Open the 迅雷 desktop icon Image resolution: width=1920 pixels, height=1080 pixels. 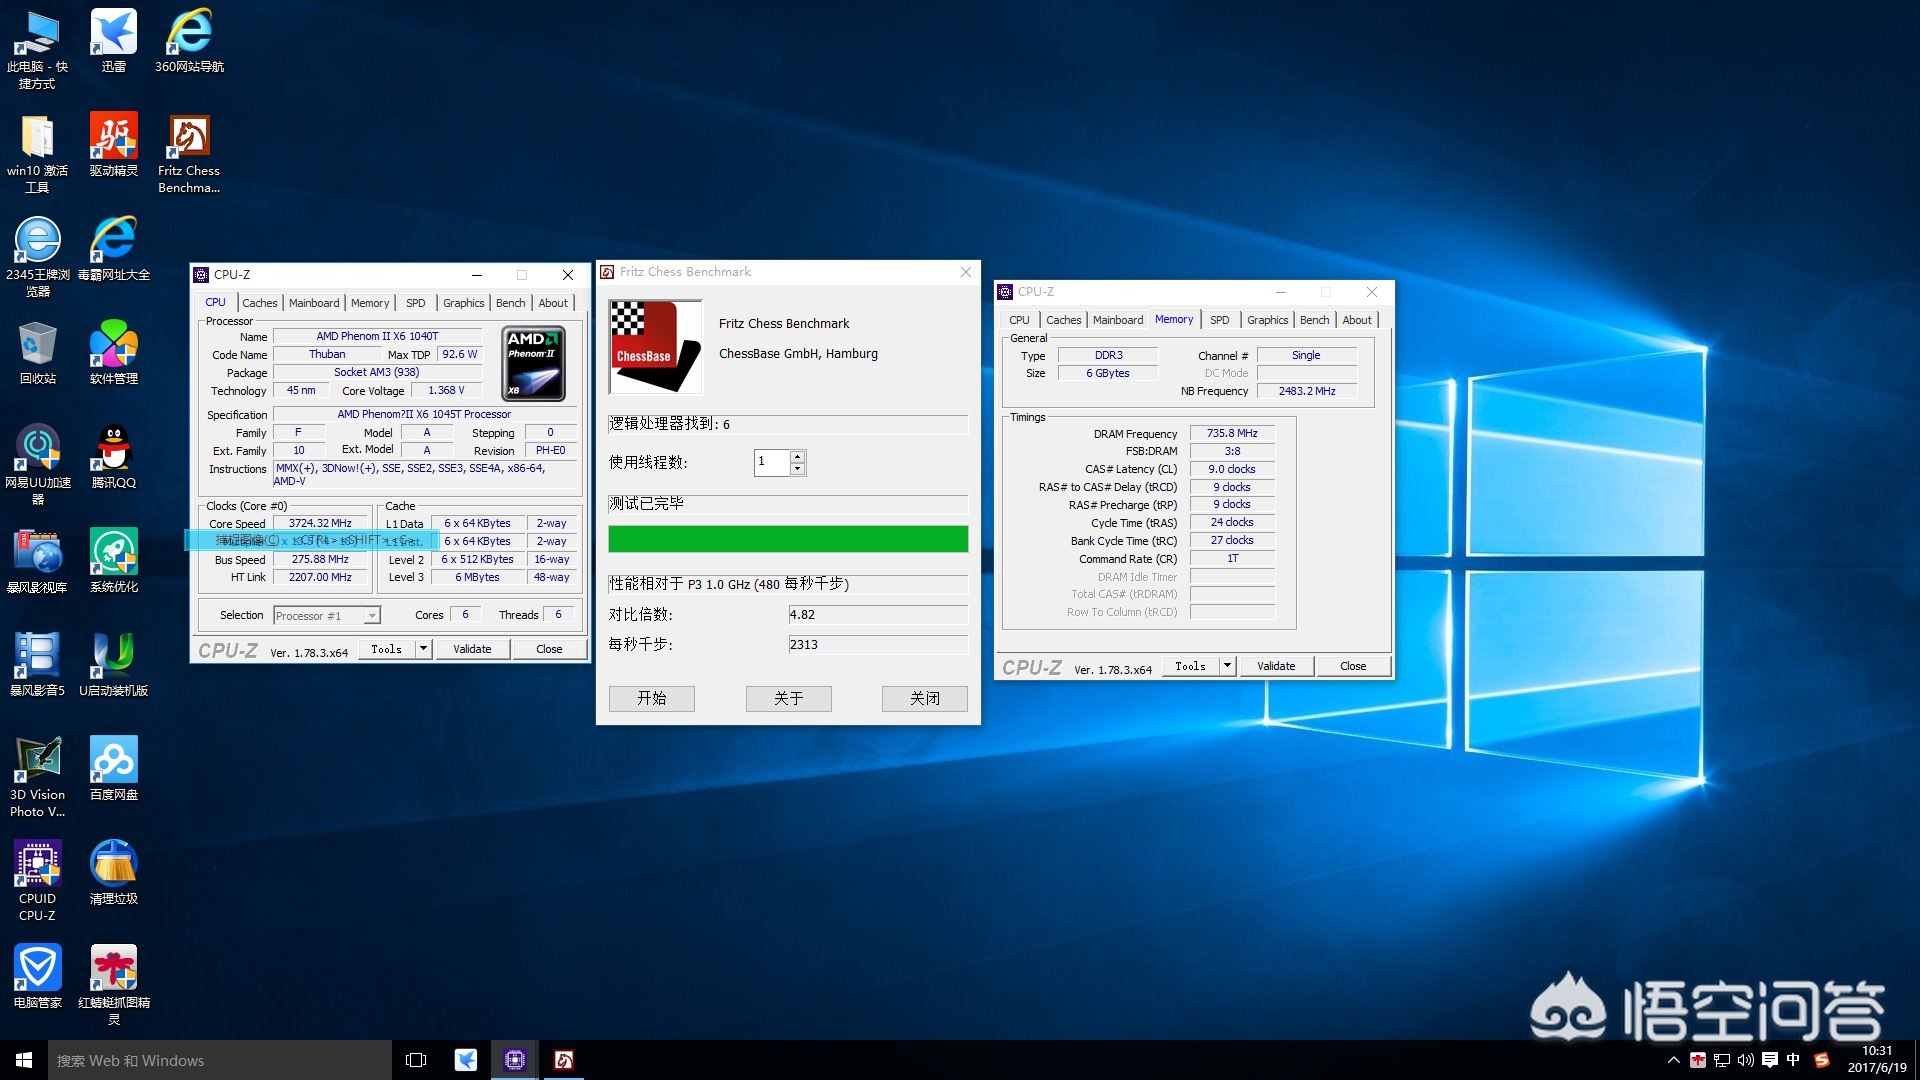tap(113, 40)
